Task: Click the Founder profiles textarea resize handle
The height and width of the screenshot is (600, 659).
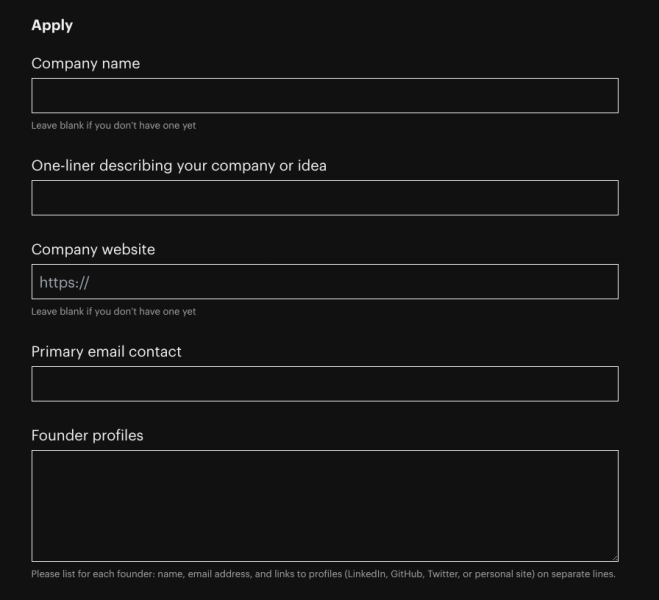Action: point(613,556)
